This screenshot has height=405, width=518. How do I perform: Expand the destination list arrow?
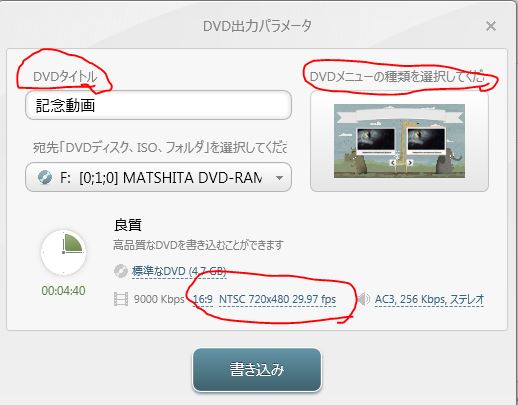pyautogui.click(x=279, y=178)
